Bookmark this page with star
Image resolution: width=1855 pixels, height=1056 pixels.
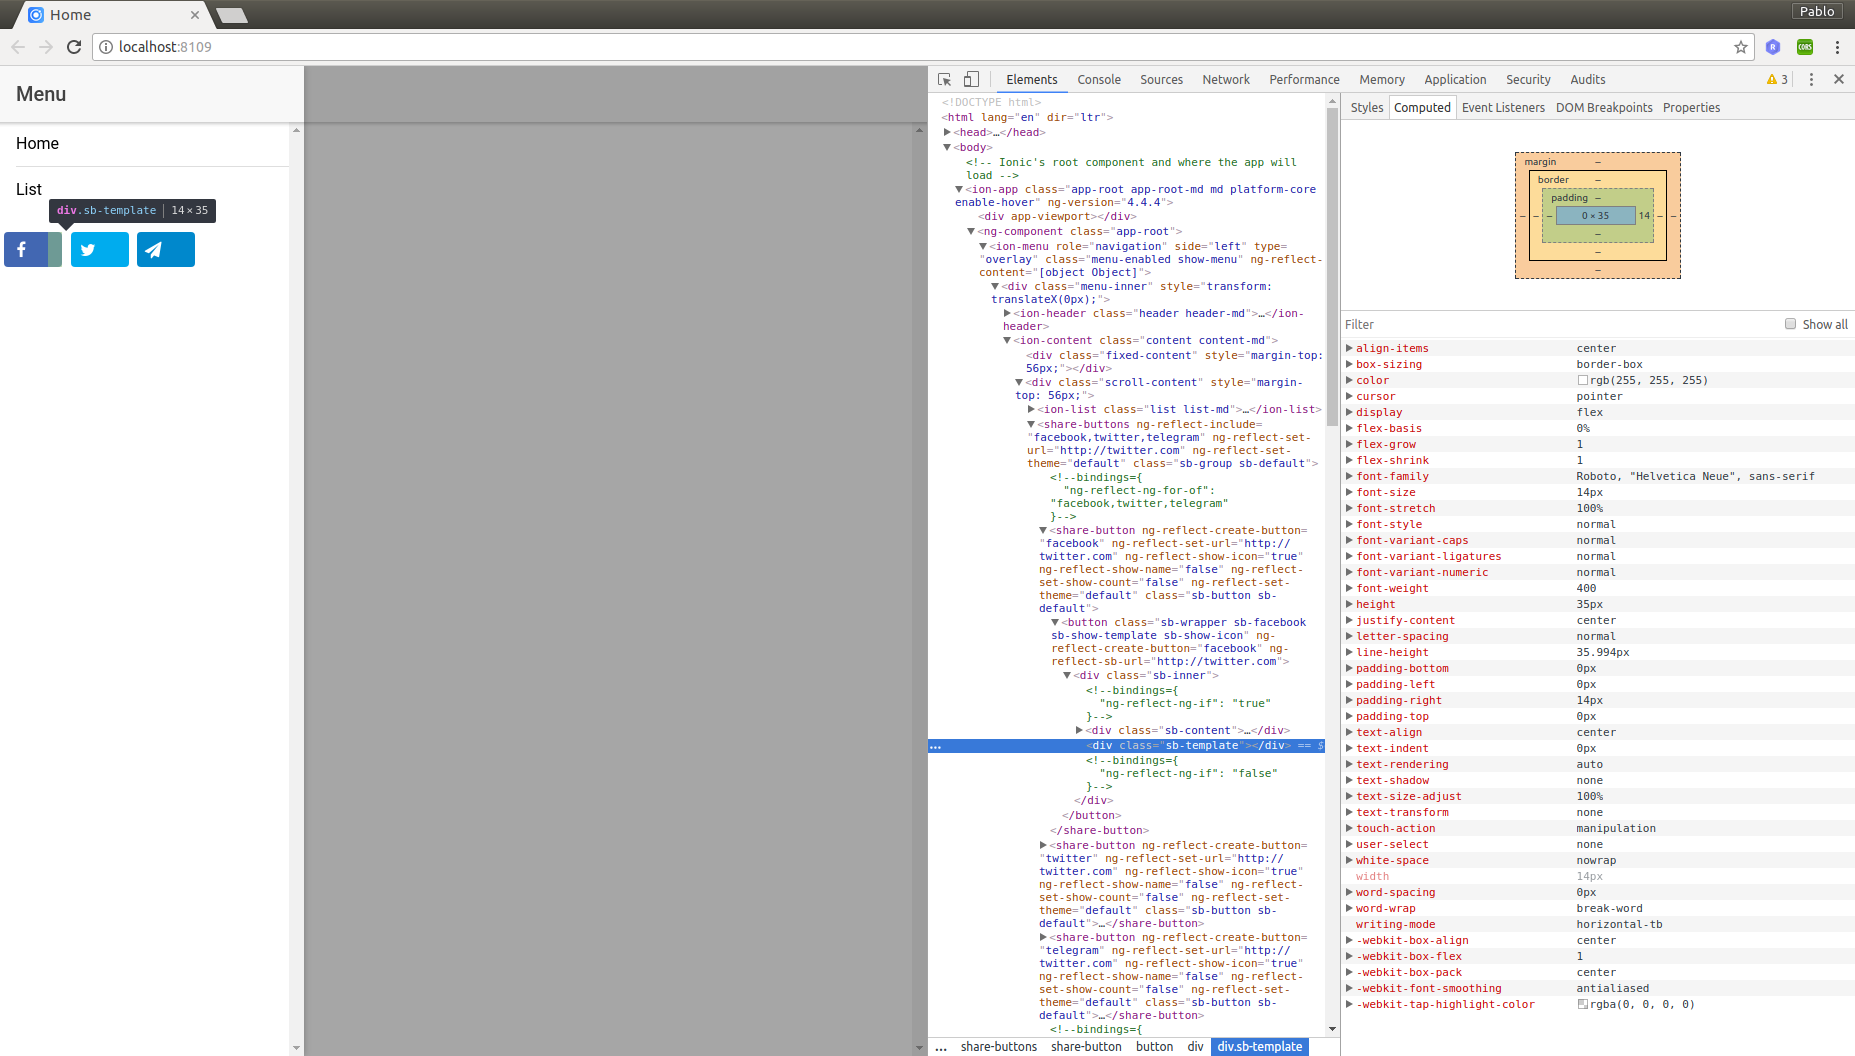1741,47
